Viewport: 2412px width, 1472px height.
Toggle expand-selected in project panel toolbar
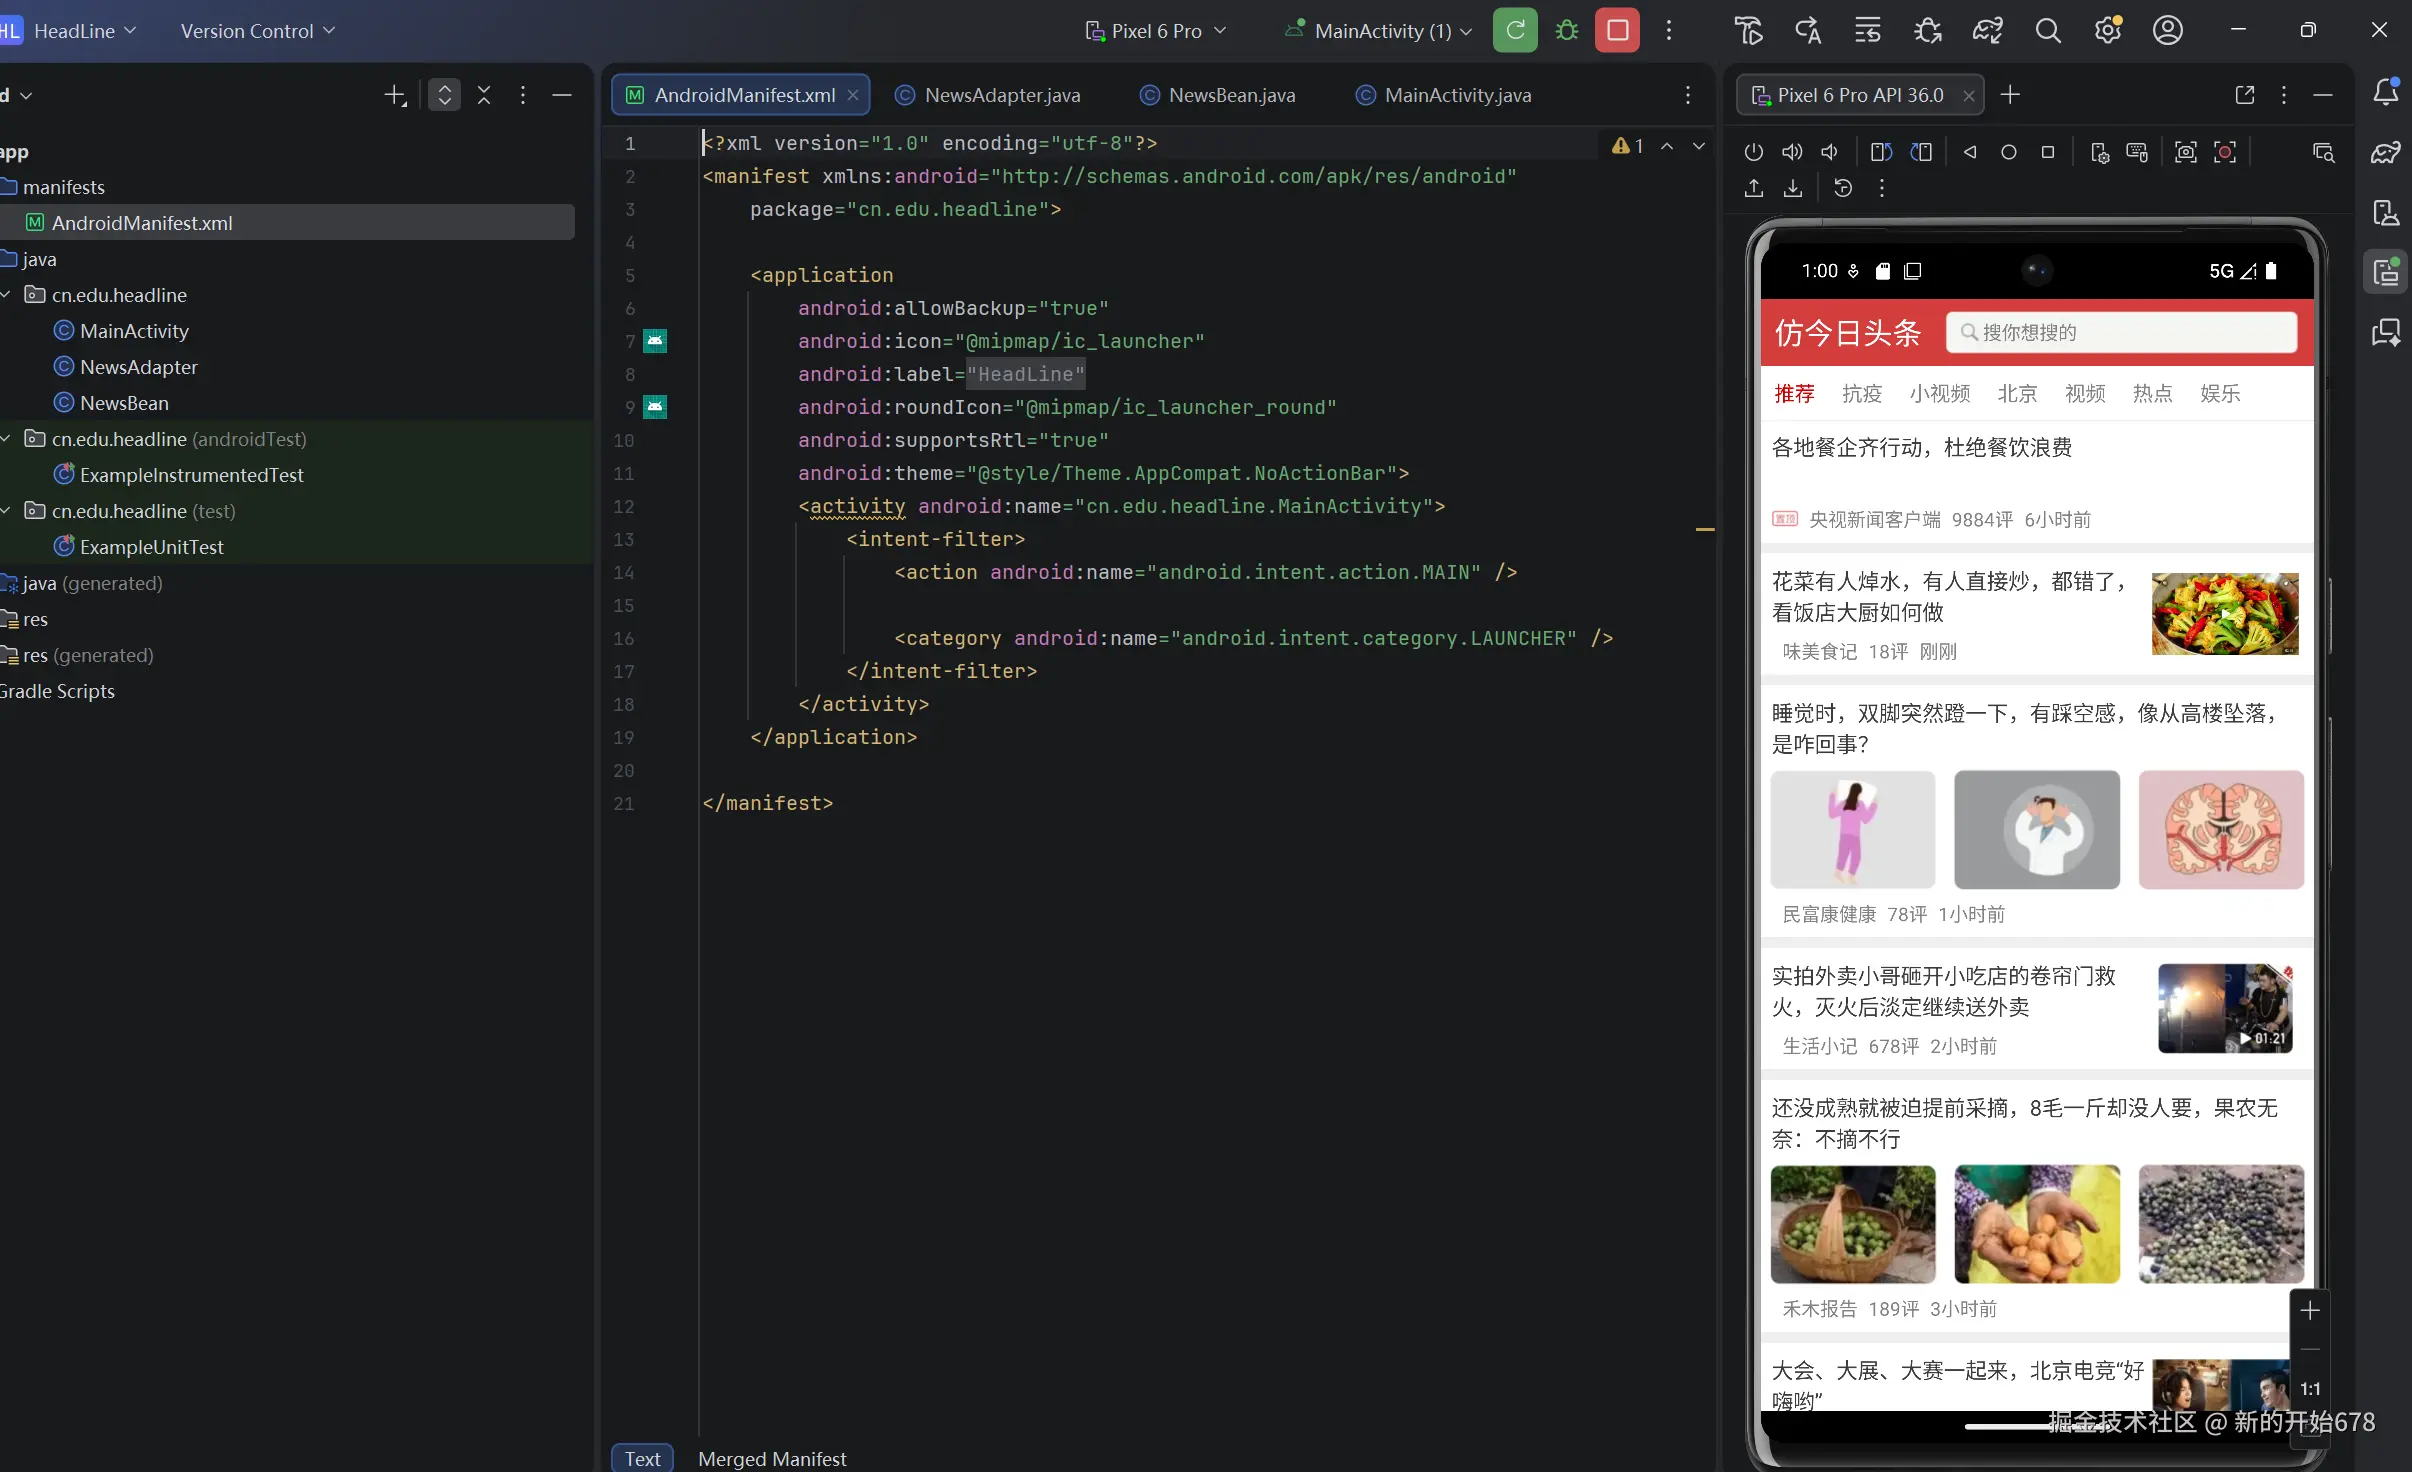(444, 95)
